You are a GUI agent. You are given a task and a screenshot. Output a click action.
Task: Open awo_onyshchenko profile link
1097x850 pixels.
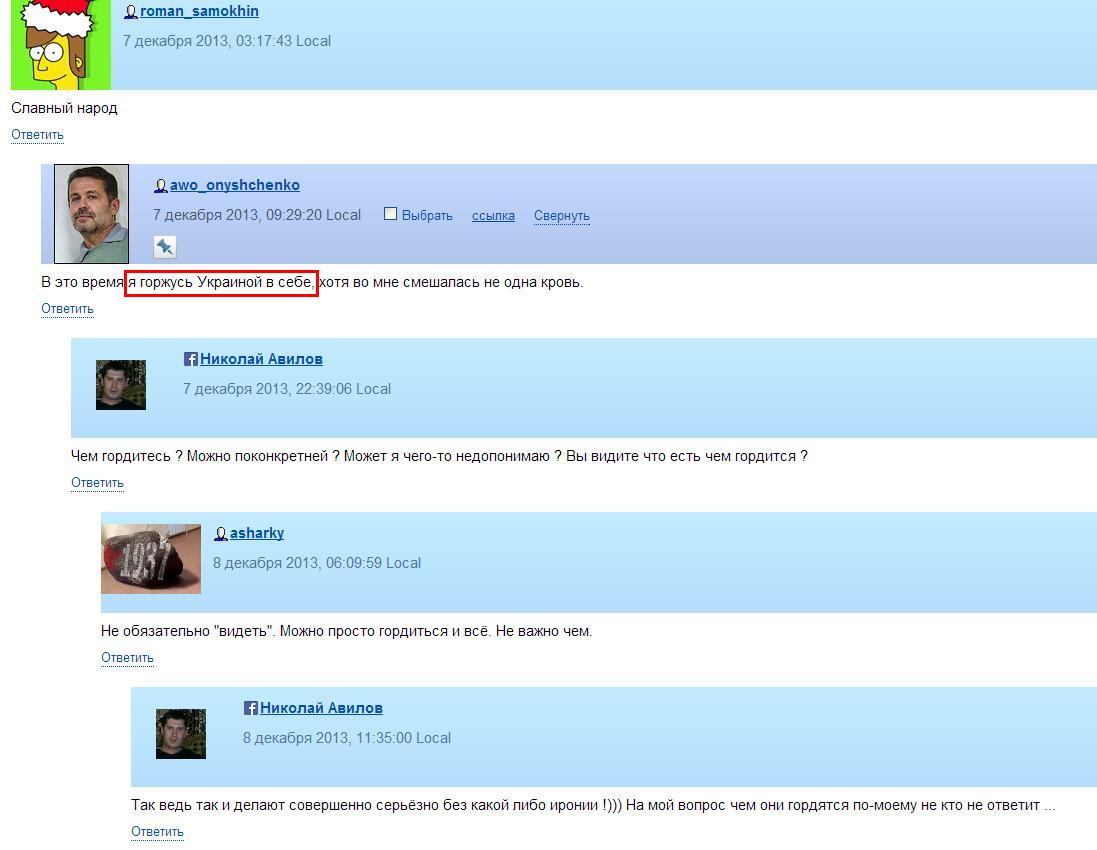pos(235,185)
